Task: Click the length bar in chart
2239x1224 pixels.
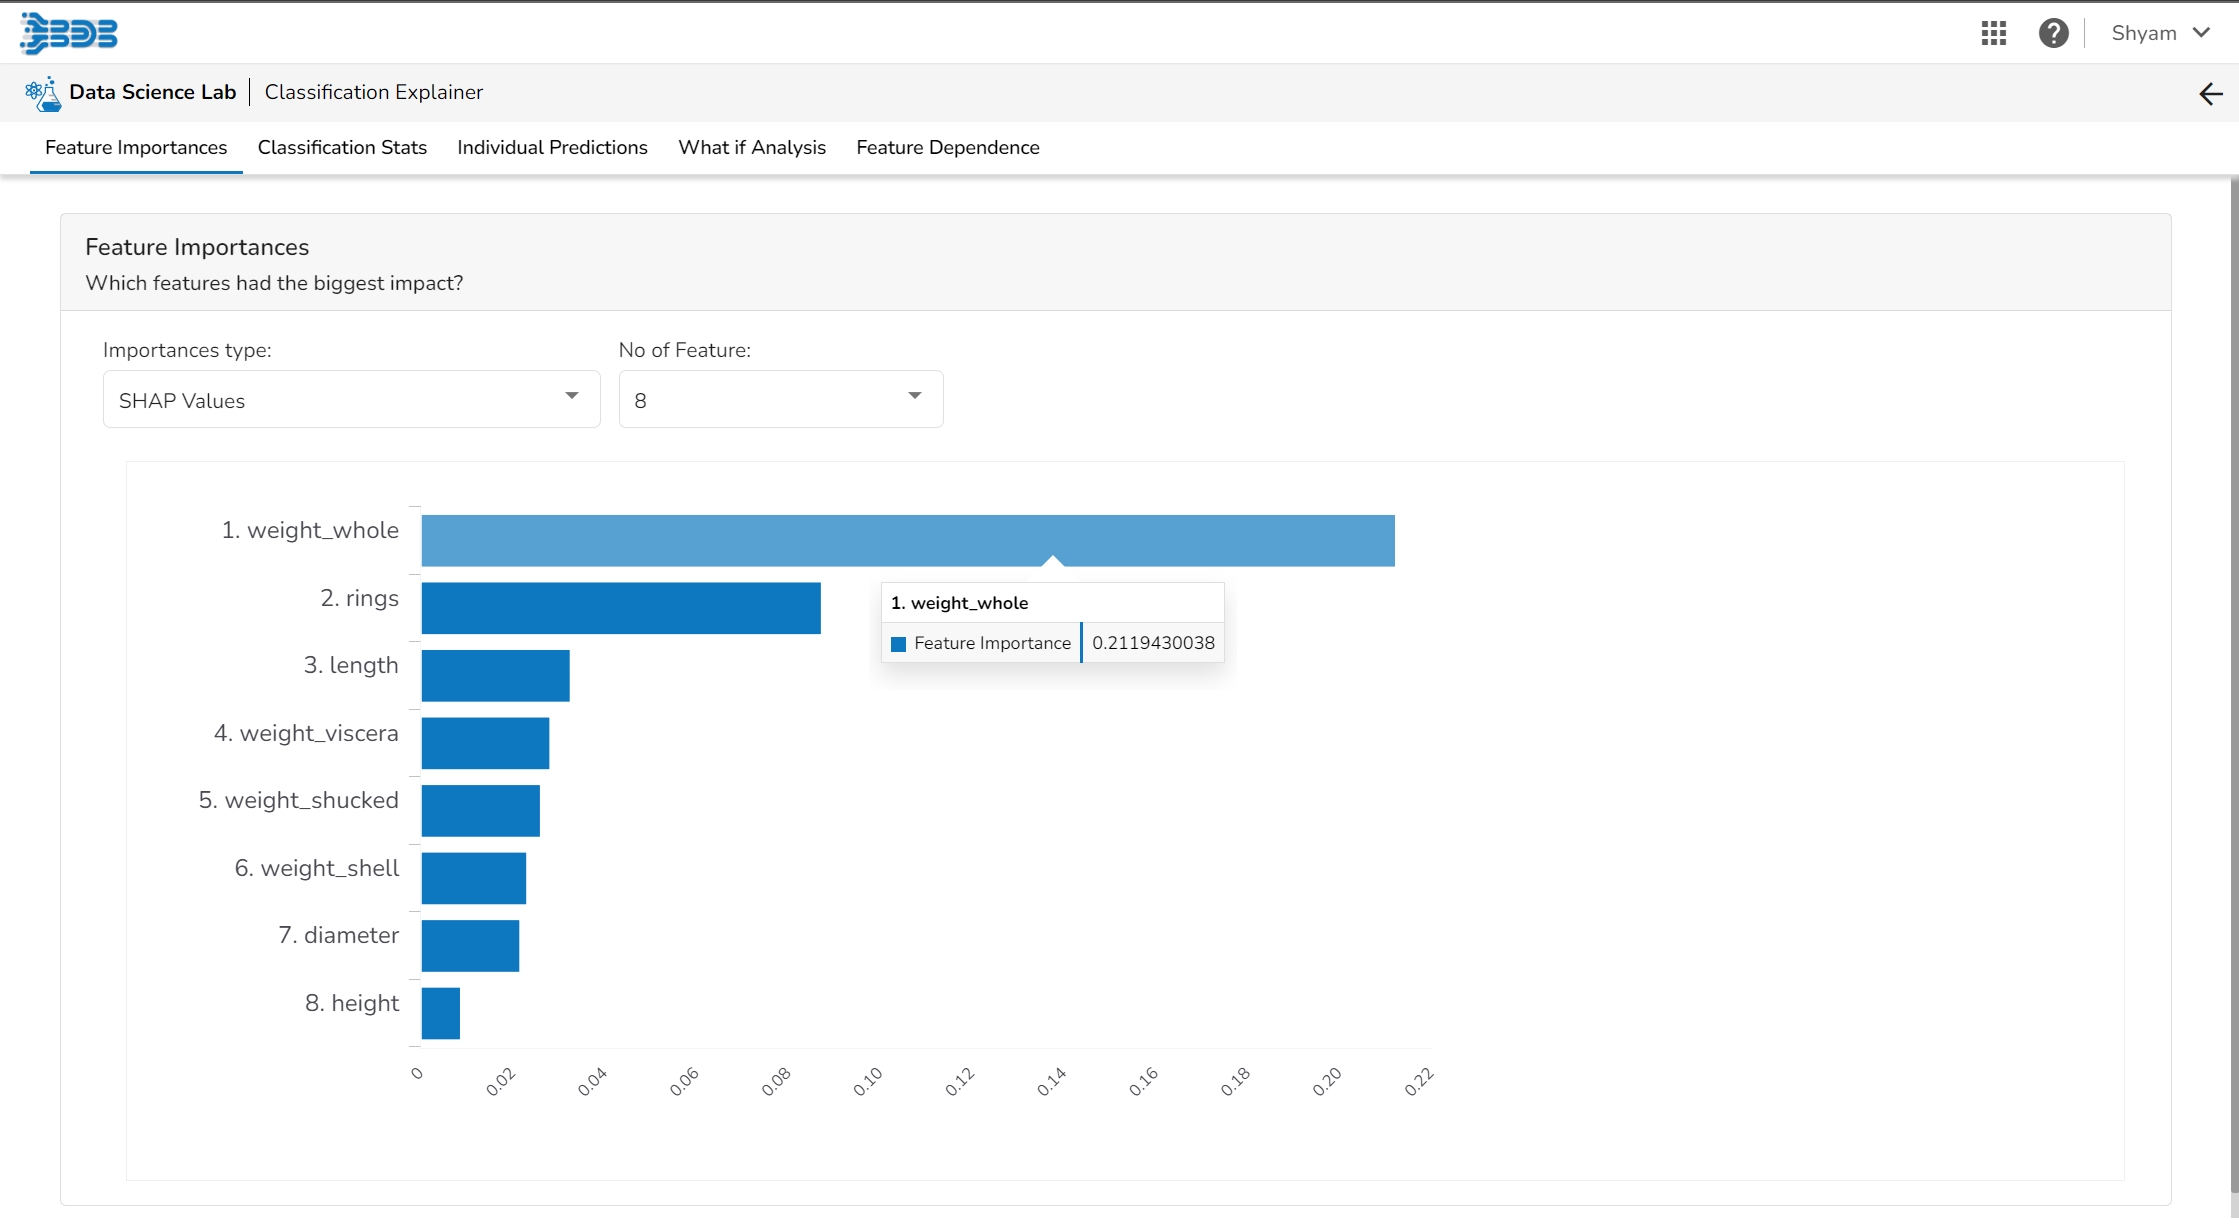Action: pyautogui.click(x=495, y=675)
